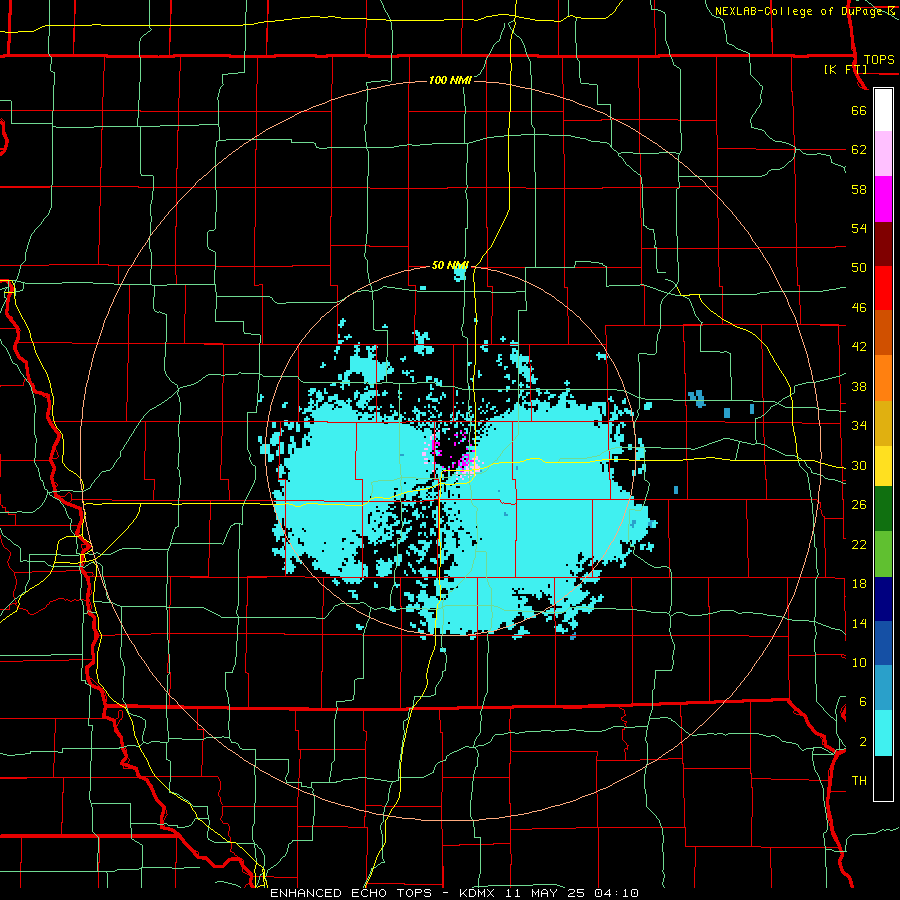Viewport: 900px width, 900px height.
Task: Select the 54 legend value
Action: coord(859,228)
